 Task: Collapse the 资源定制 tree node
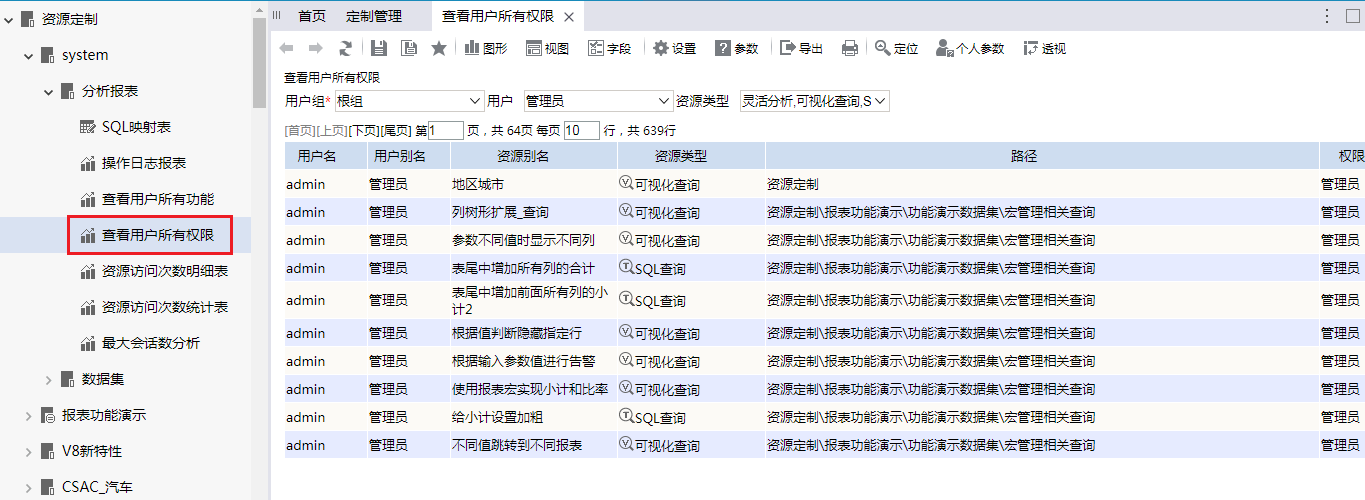coord(9,19)
